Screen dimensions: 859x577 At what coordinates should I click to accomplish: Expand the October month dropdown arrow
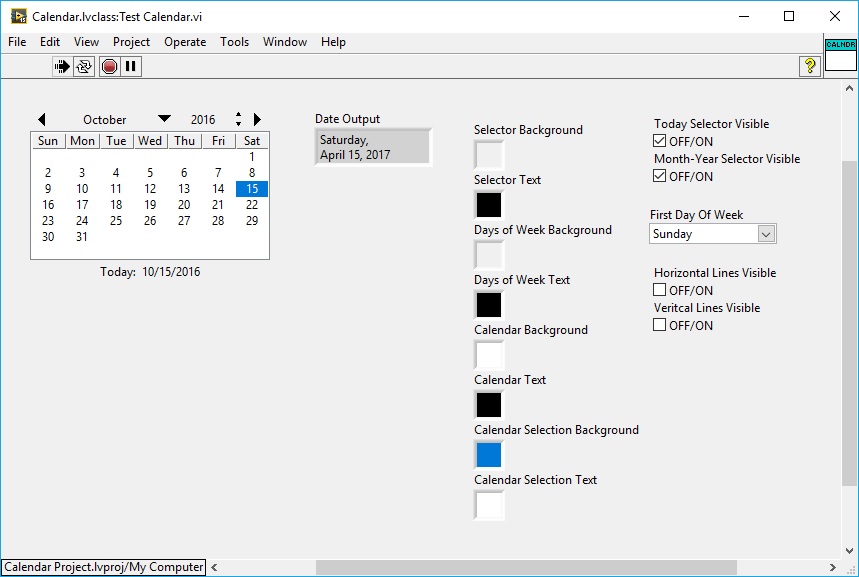coord(165,119)
